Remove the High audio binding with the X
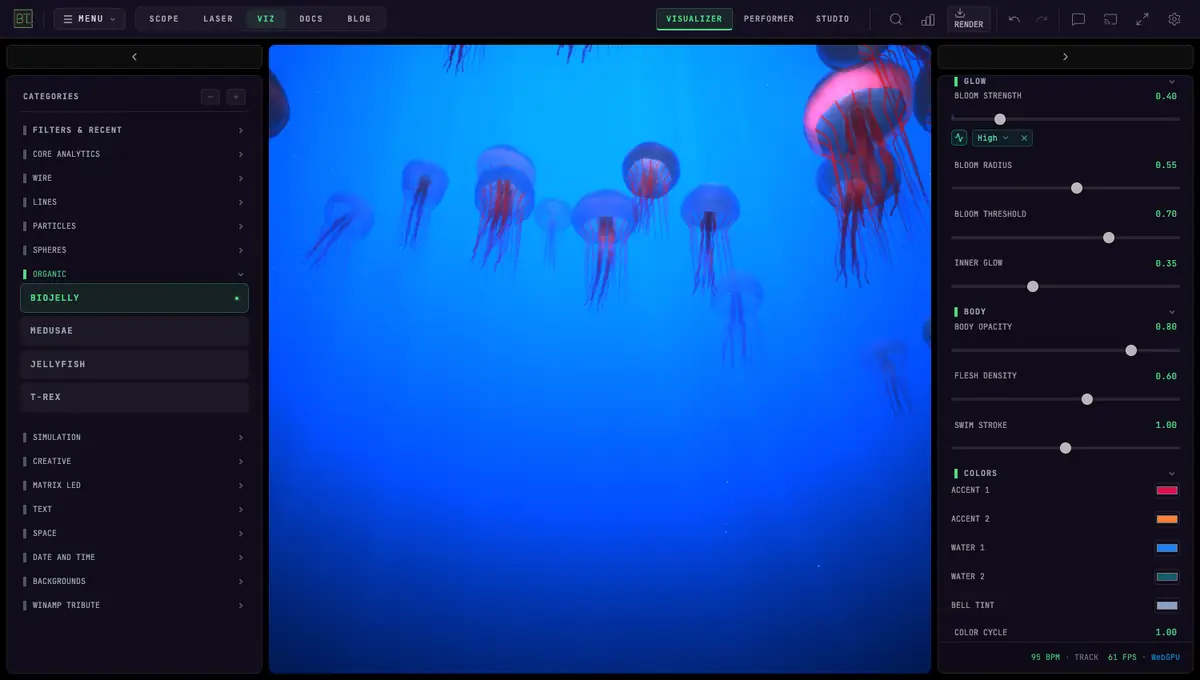 point(1024,138)
